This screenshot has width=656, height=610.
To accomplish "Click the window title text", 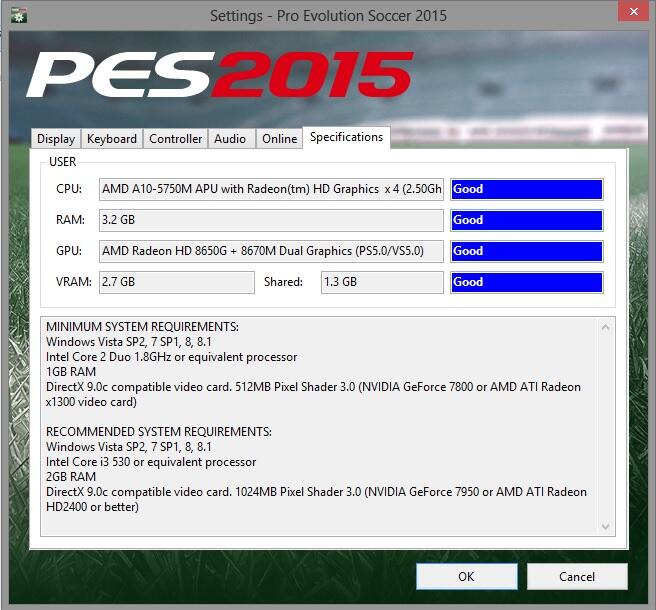I will pos(328,16).
